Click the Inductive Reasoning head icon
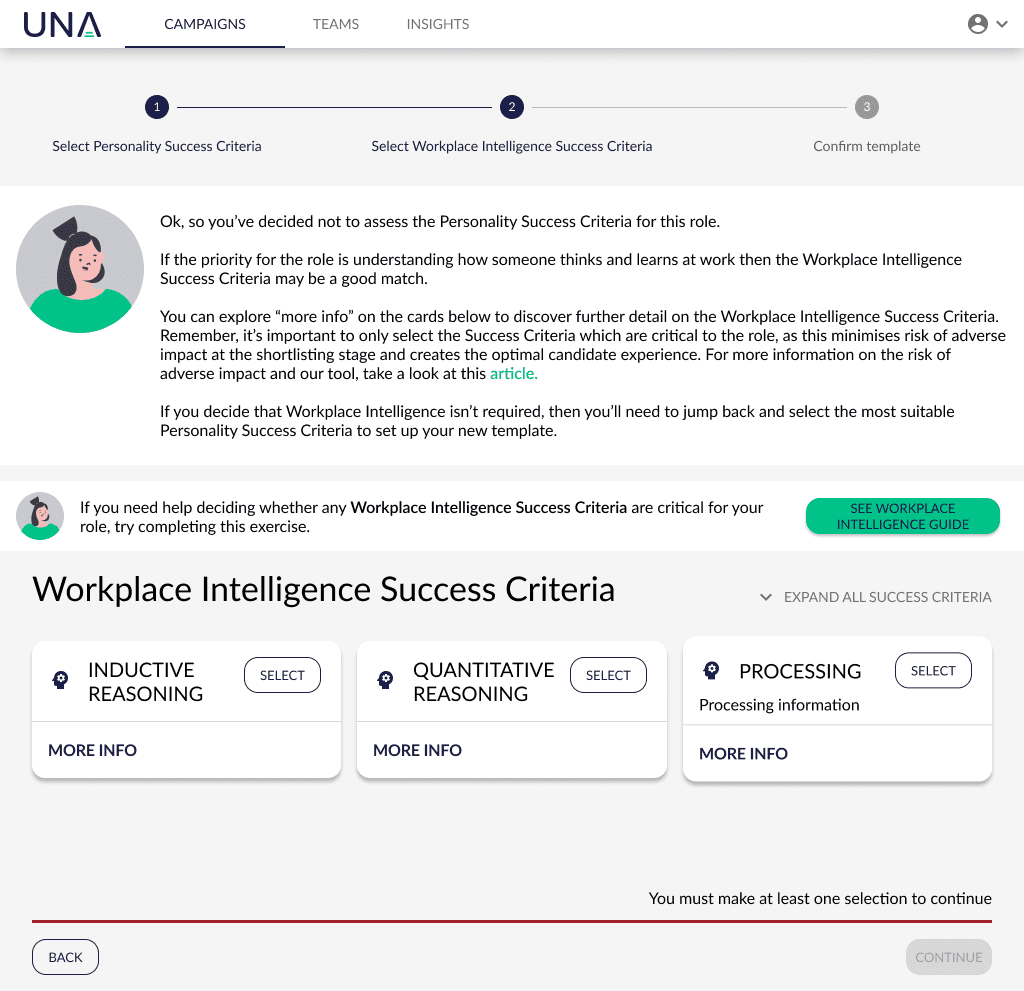This screenshot has height=991, width=1024. [61, 680]
